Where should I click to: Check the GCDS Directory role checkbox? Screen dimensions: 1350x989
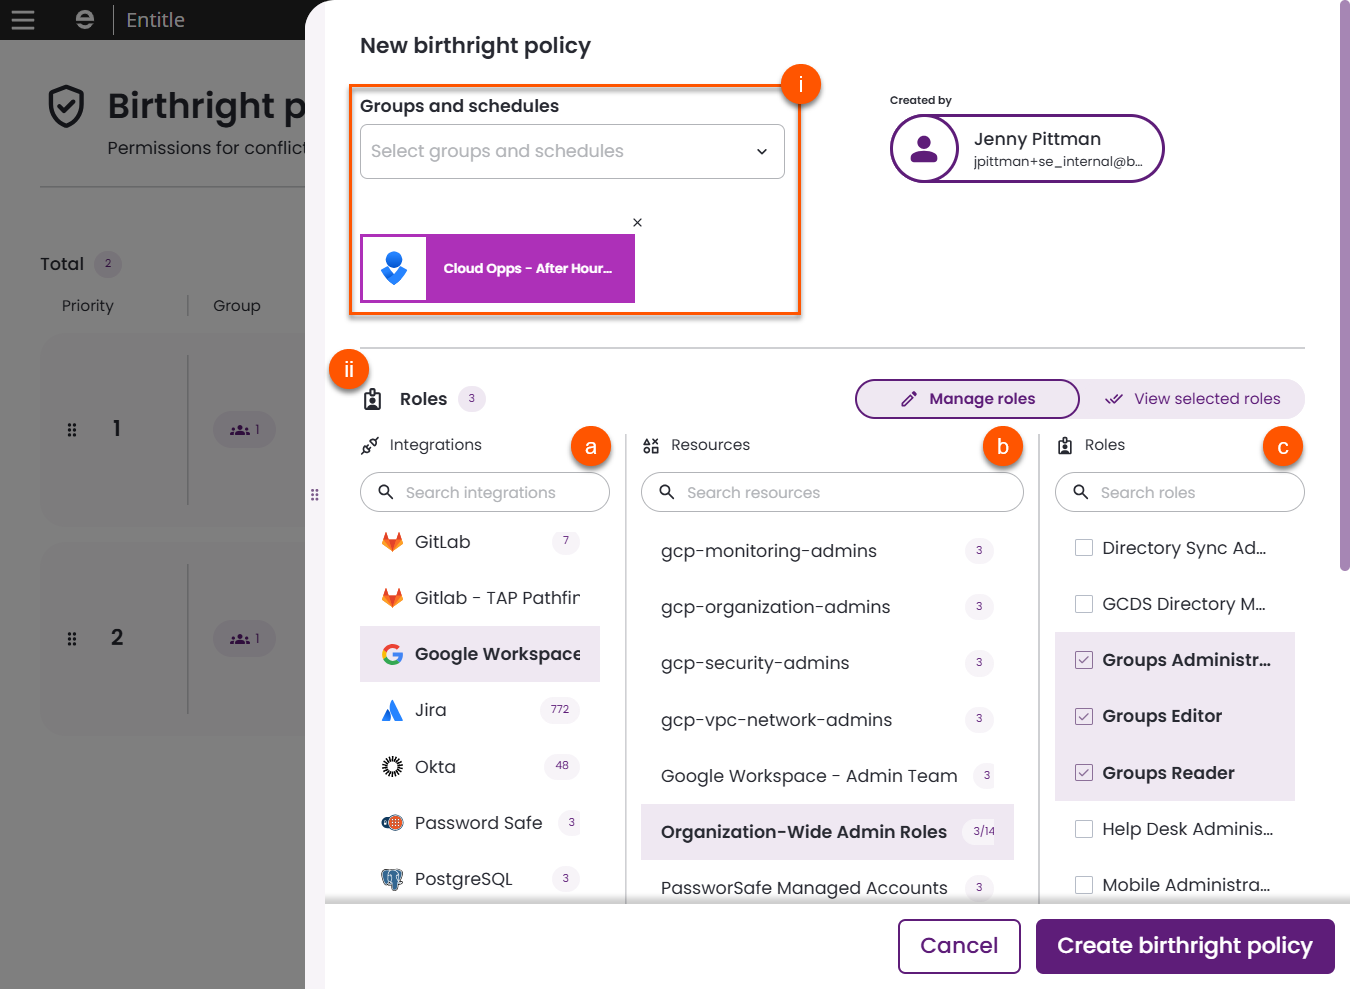click(x=1083, y=603)
